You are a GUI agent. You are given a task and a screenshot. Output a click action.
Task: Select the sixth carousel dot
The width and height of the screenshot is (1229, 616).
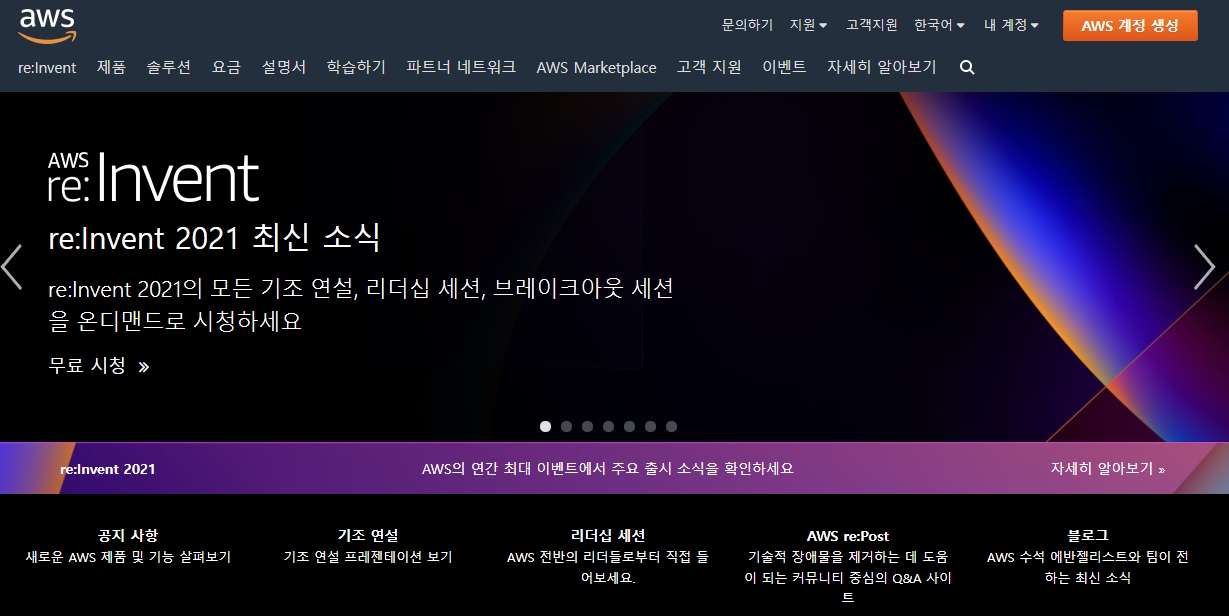650,426
